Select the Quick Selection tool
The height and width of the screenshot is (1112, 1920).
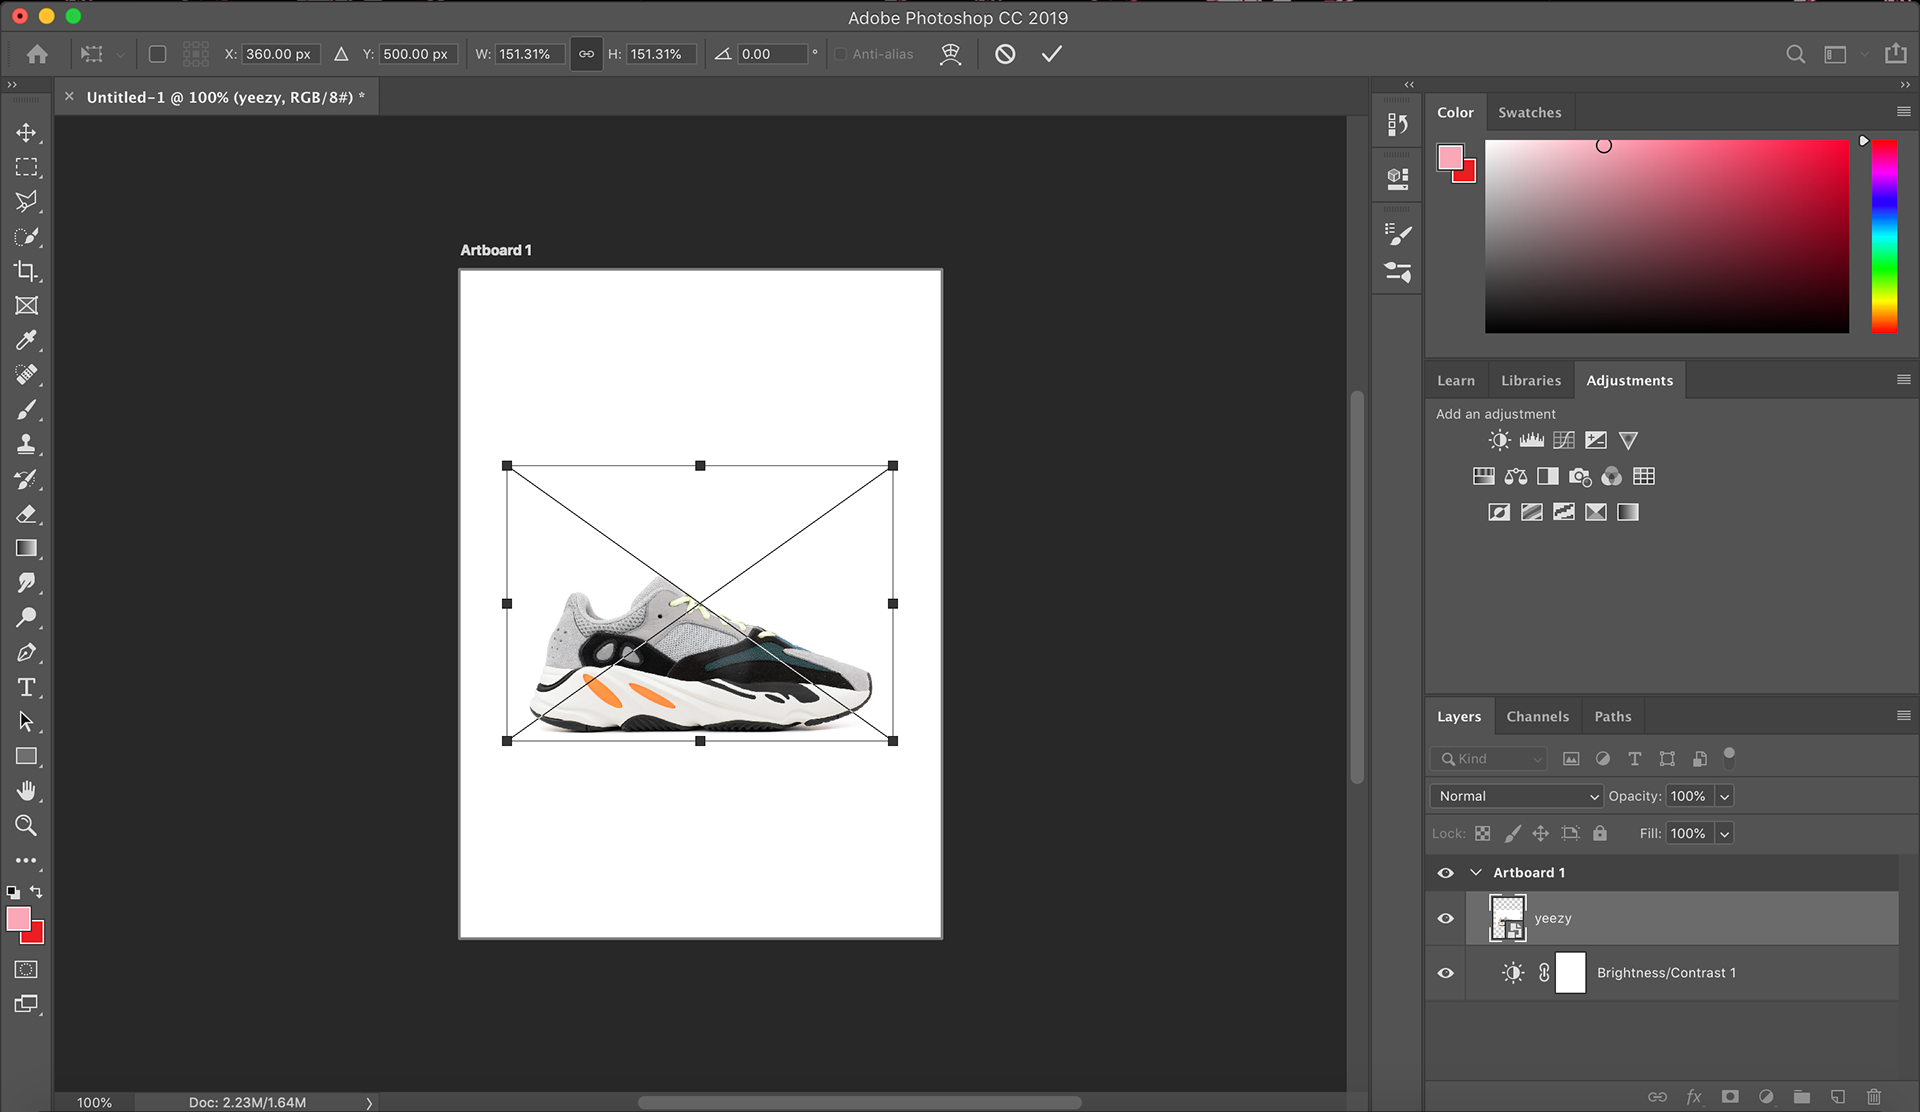coord(26,237)
